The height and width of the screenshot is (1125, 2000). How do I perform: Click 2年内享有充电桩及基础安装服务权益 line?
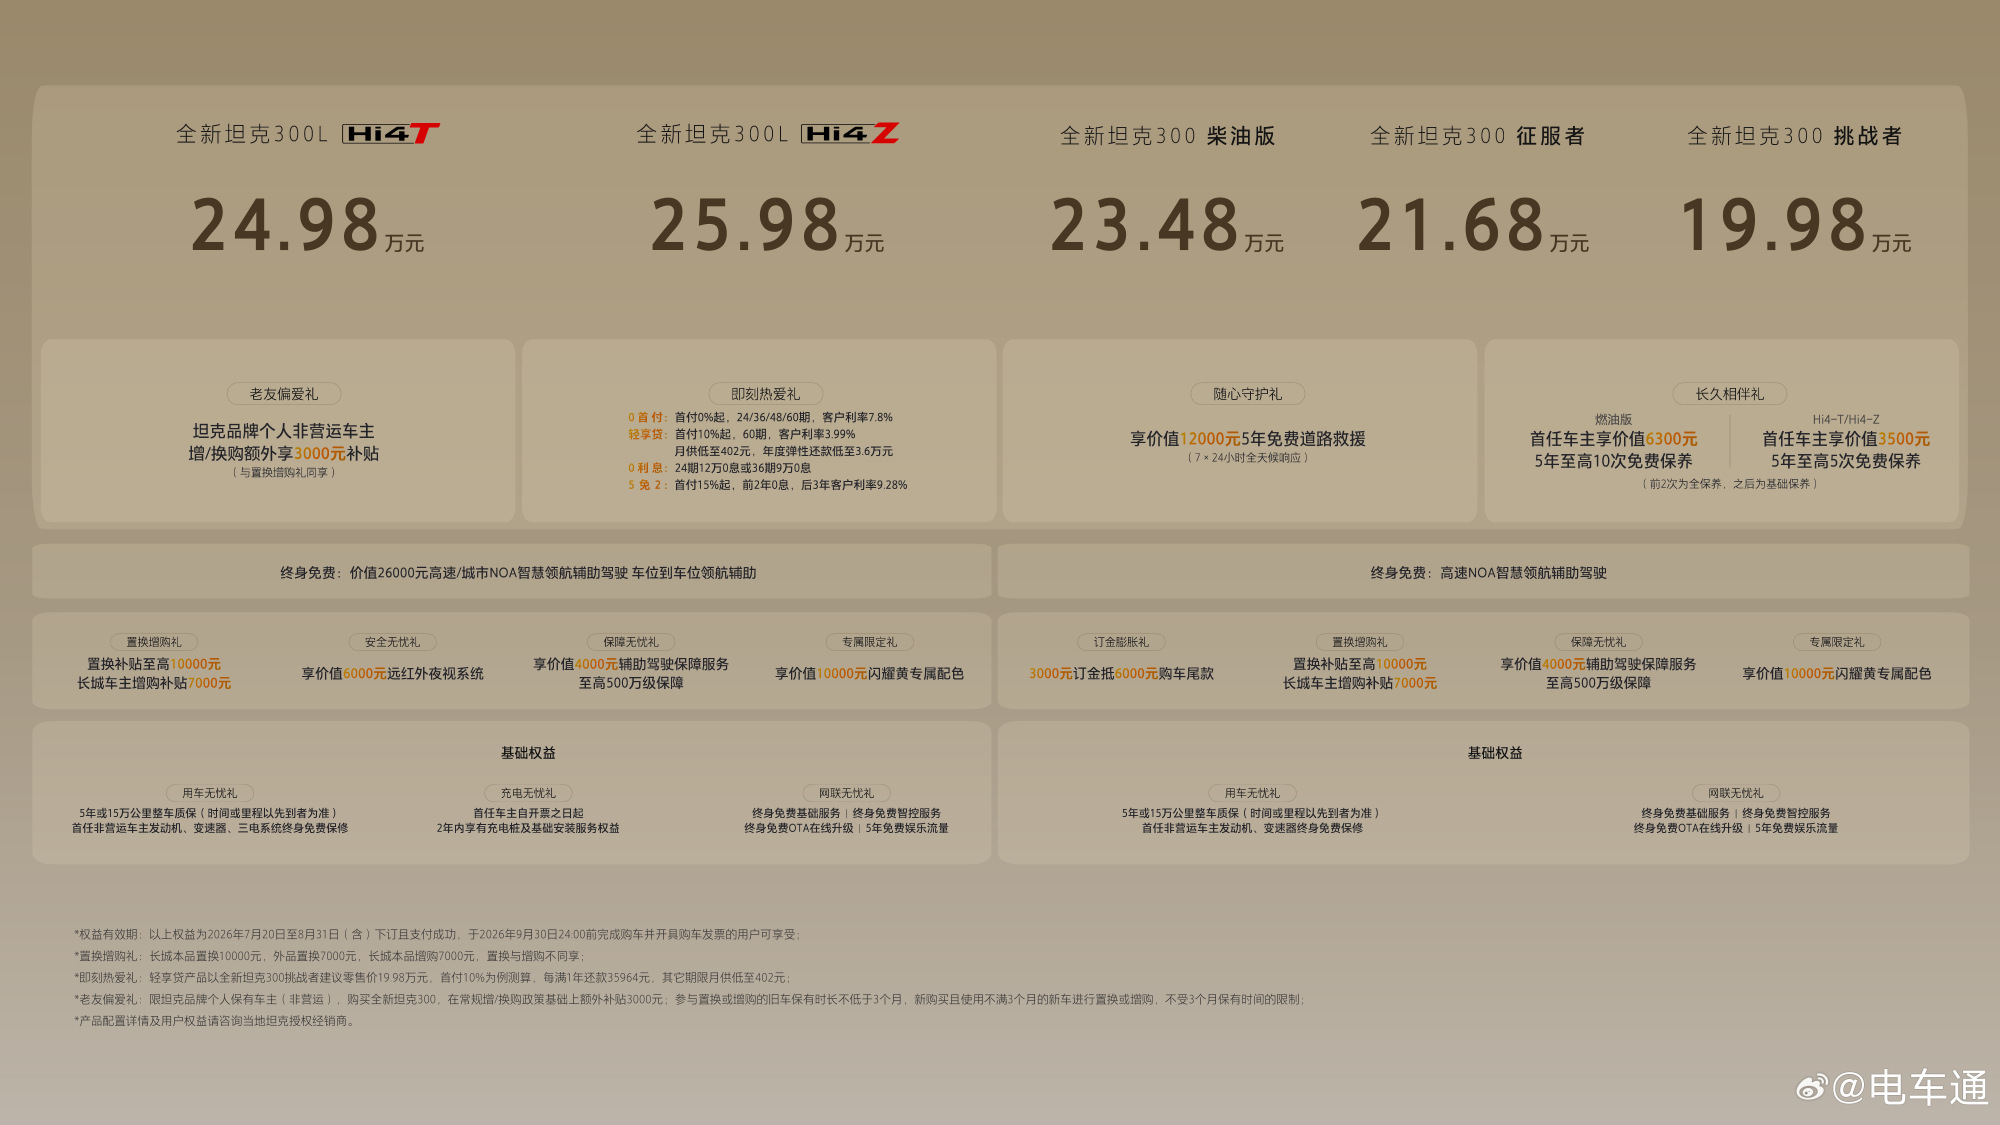click(x=528, y=828)
